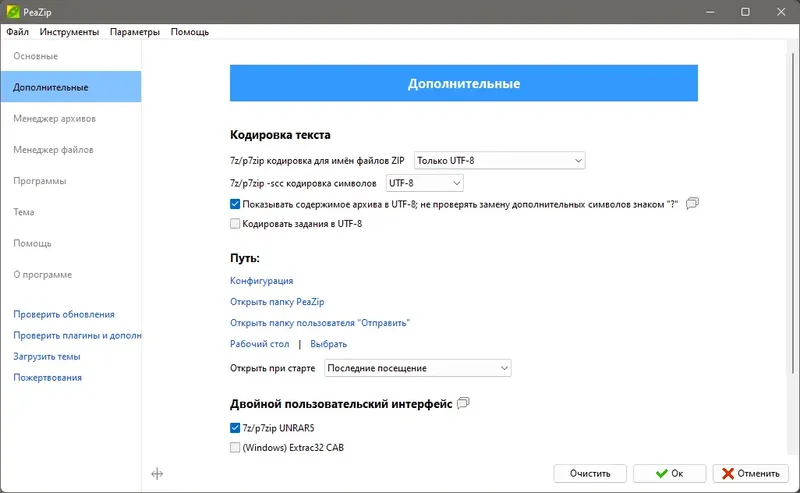Click the Проверить обновления link
The width and height of the screenshot is (800, 493).
[x=64, y=314]
